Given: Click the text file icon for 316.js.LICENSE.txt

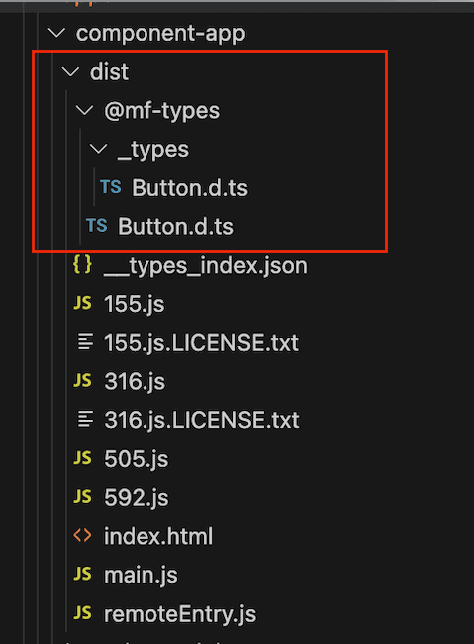Looking at the screenshot, I should pyautogui.click(x=85, y=419).
